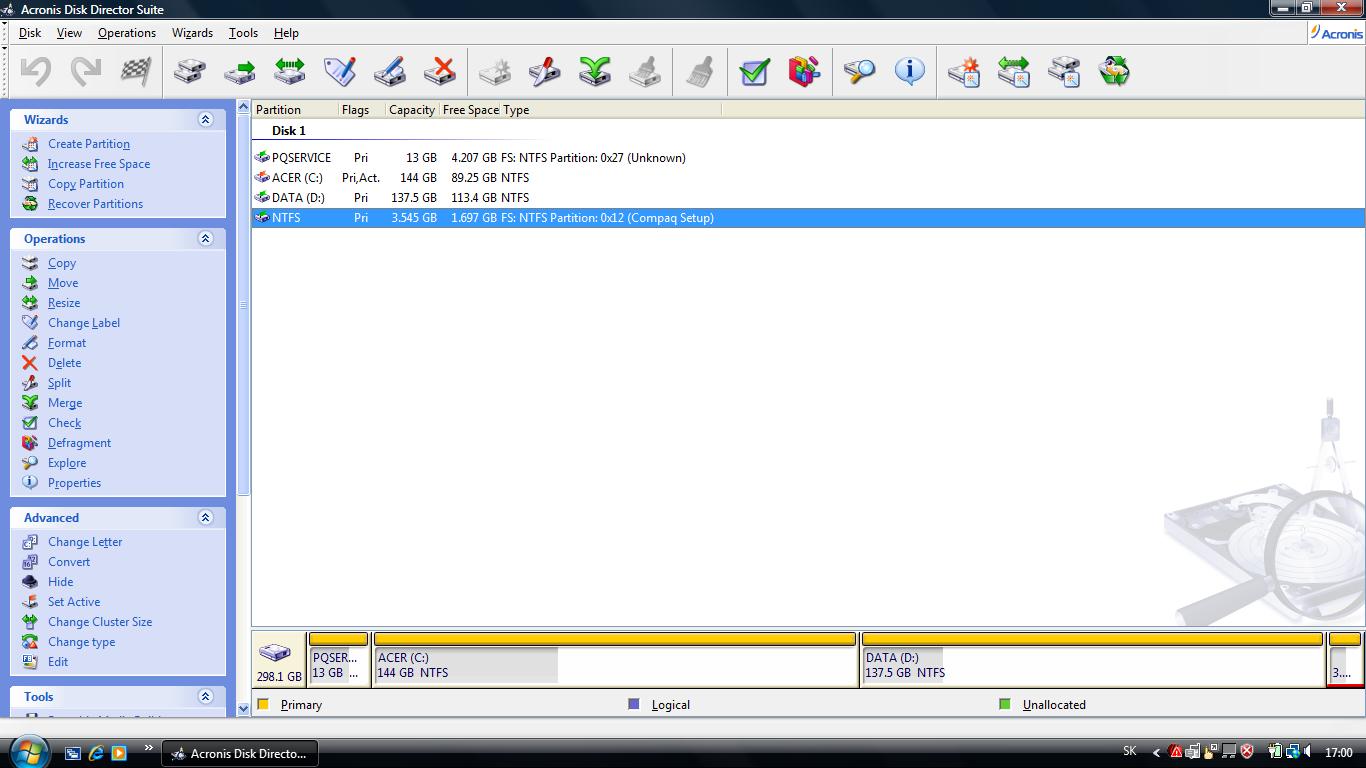Screen dimensions: 1366x768
Task: Collapse the Advanced panel
Action: (206, 517)
